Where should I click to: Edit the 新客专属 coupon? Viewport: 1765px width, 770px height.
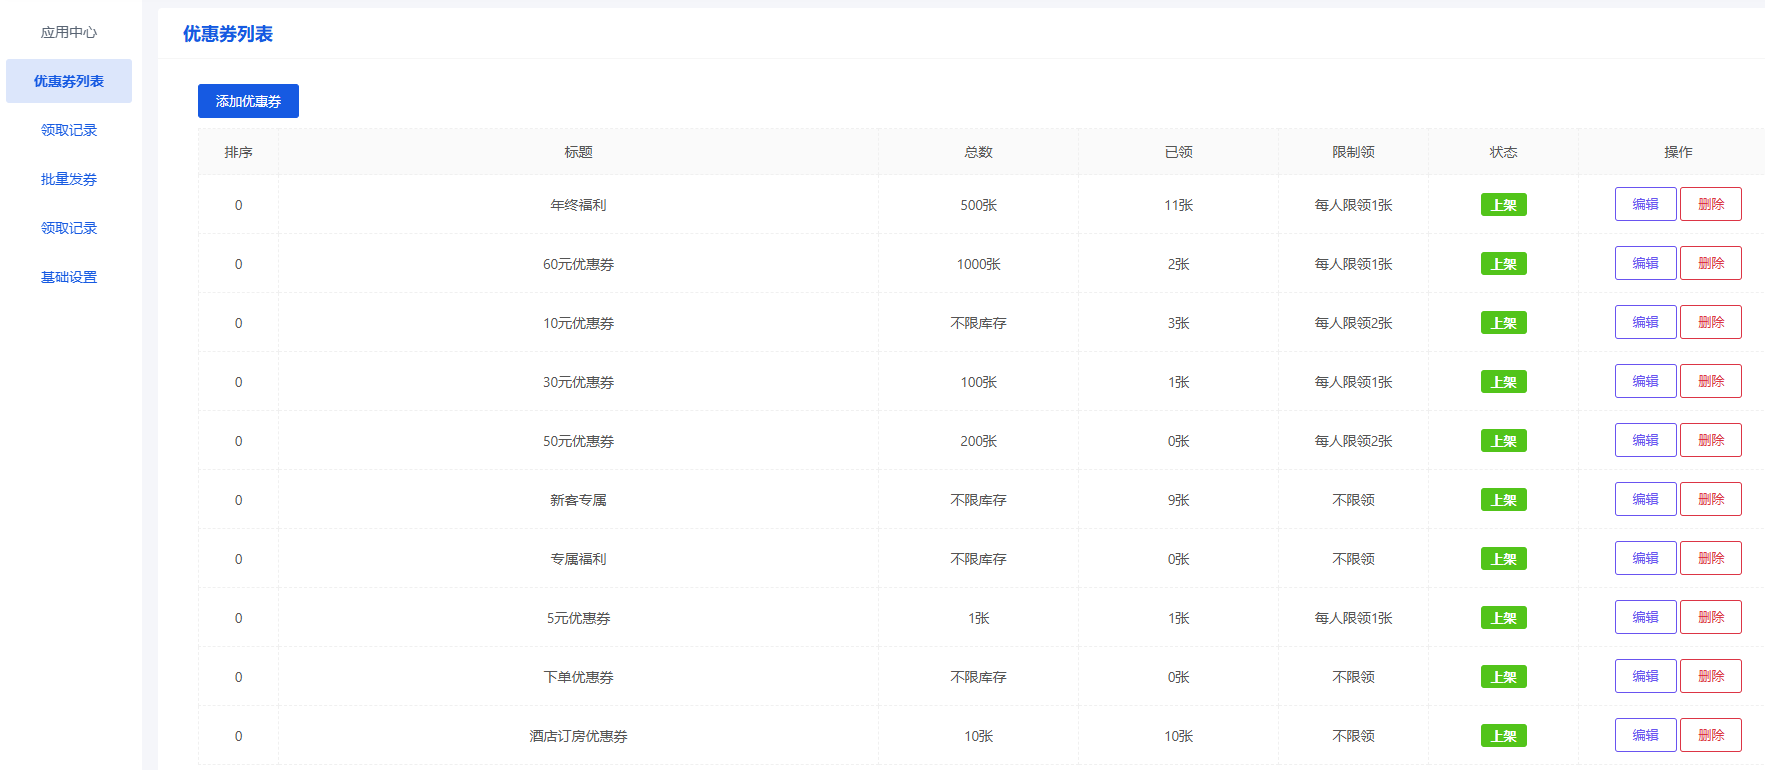pyautogui.click(x=1645, y=499)
